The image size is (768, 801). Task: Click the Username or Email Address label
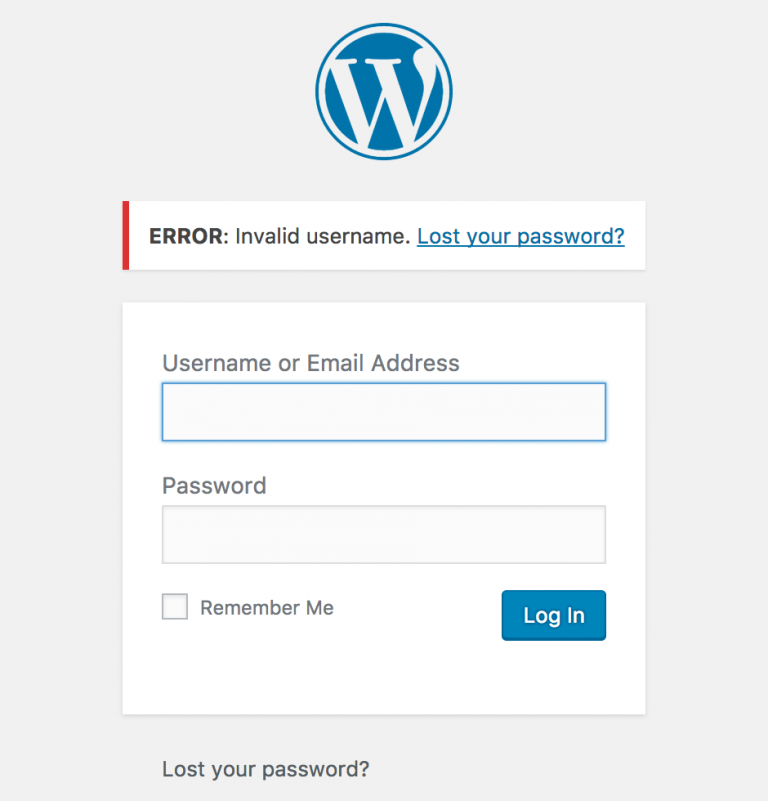click(310, 363)
